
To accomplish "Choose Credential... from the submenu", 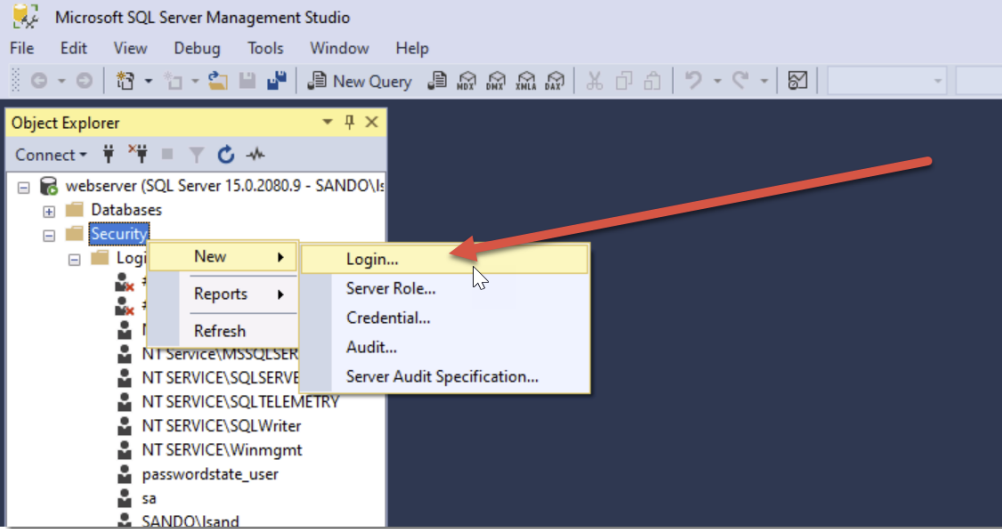I will (x=444, y=318).
